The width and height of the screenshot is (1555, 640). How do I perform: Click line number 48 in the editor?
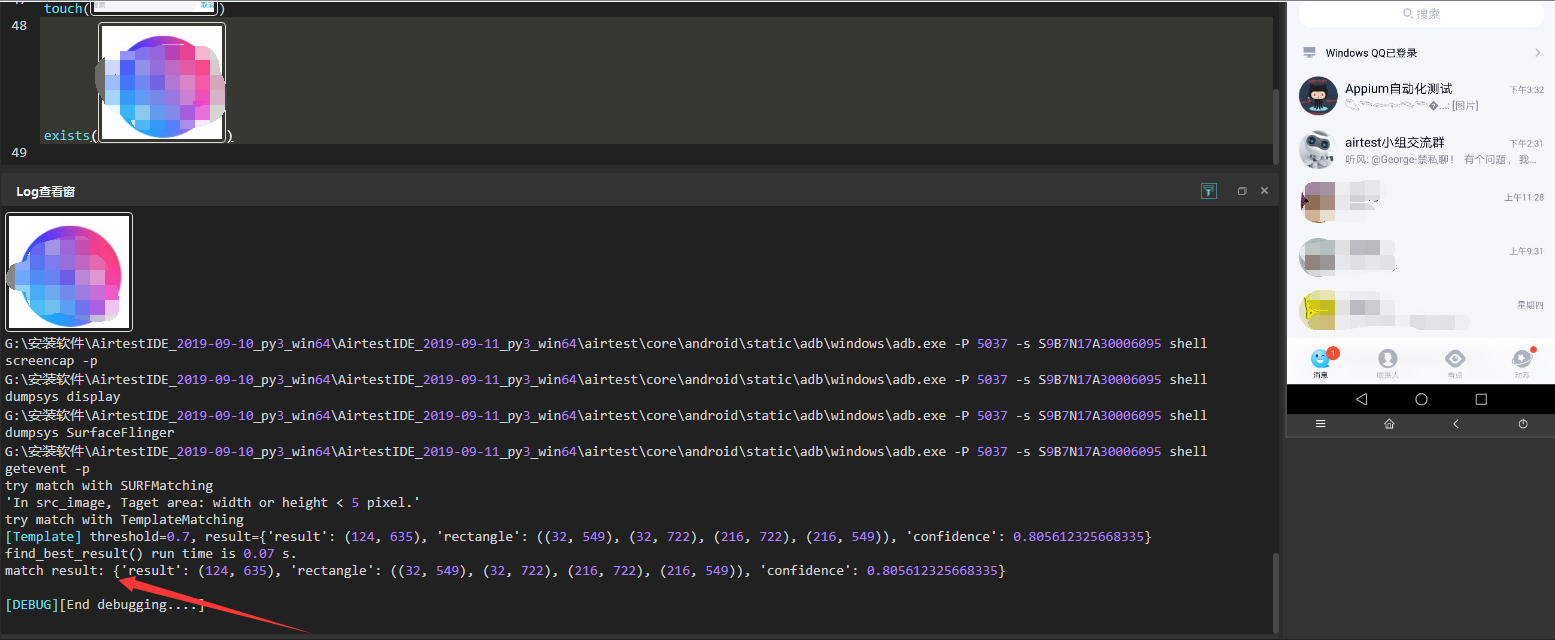tap(19, 25)
